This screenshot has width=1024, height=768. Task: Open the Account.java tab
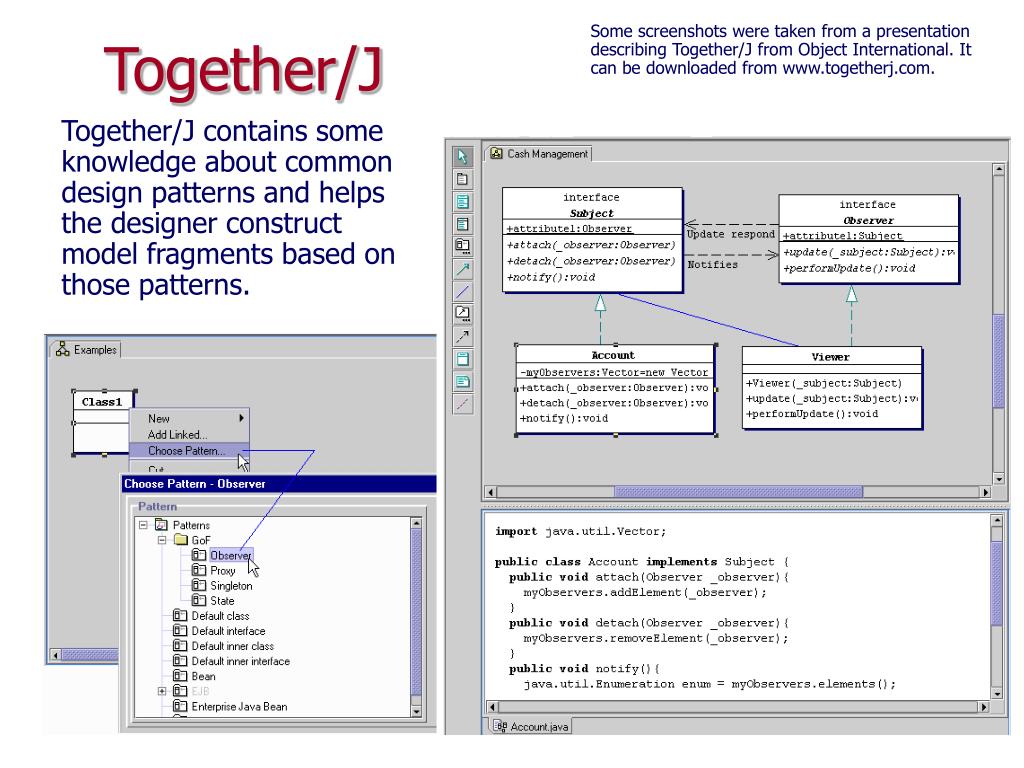tap(530, 726)
